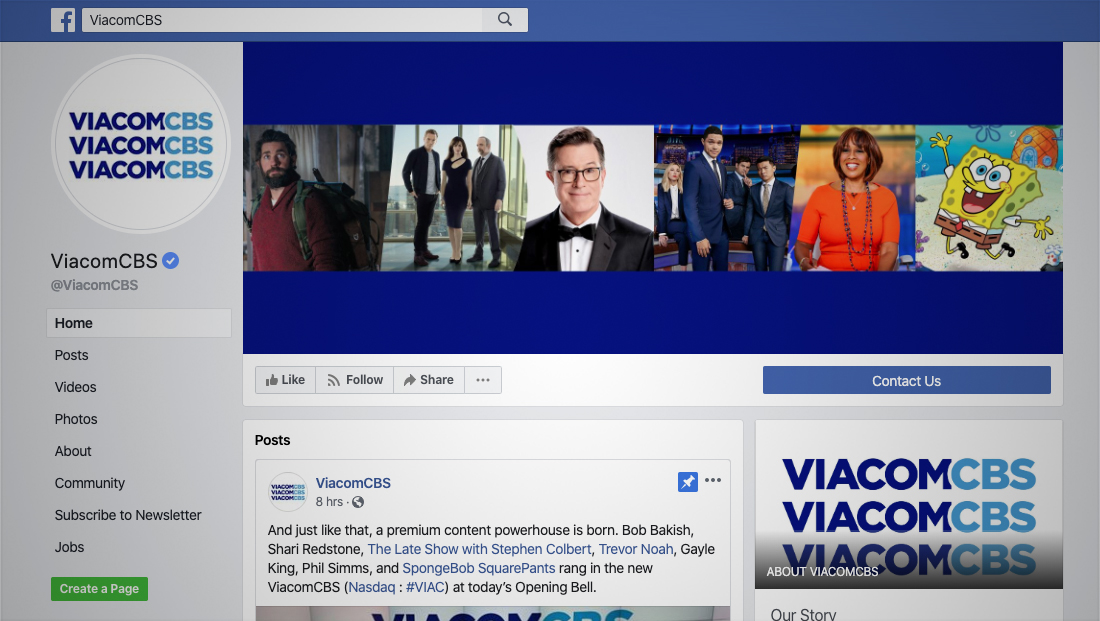
Task: Open the cover photo banner
Action: click(652, 198)
